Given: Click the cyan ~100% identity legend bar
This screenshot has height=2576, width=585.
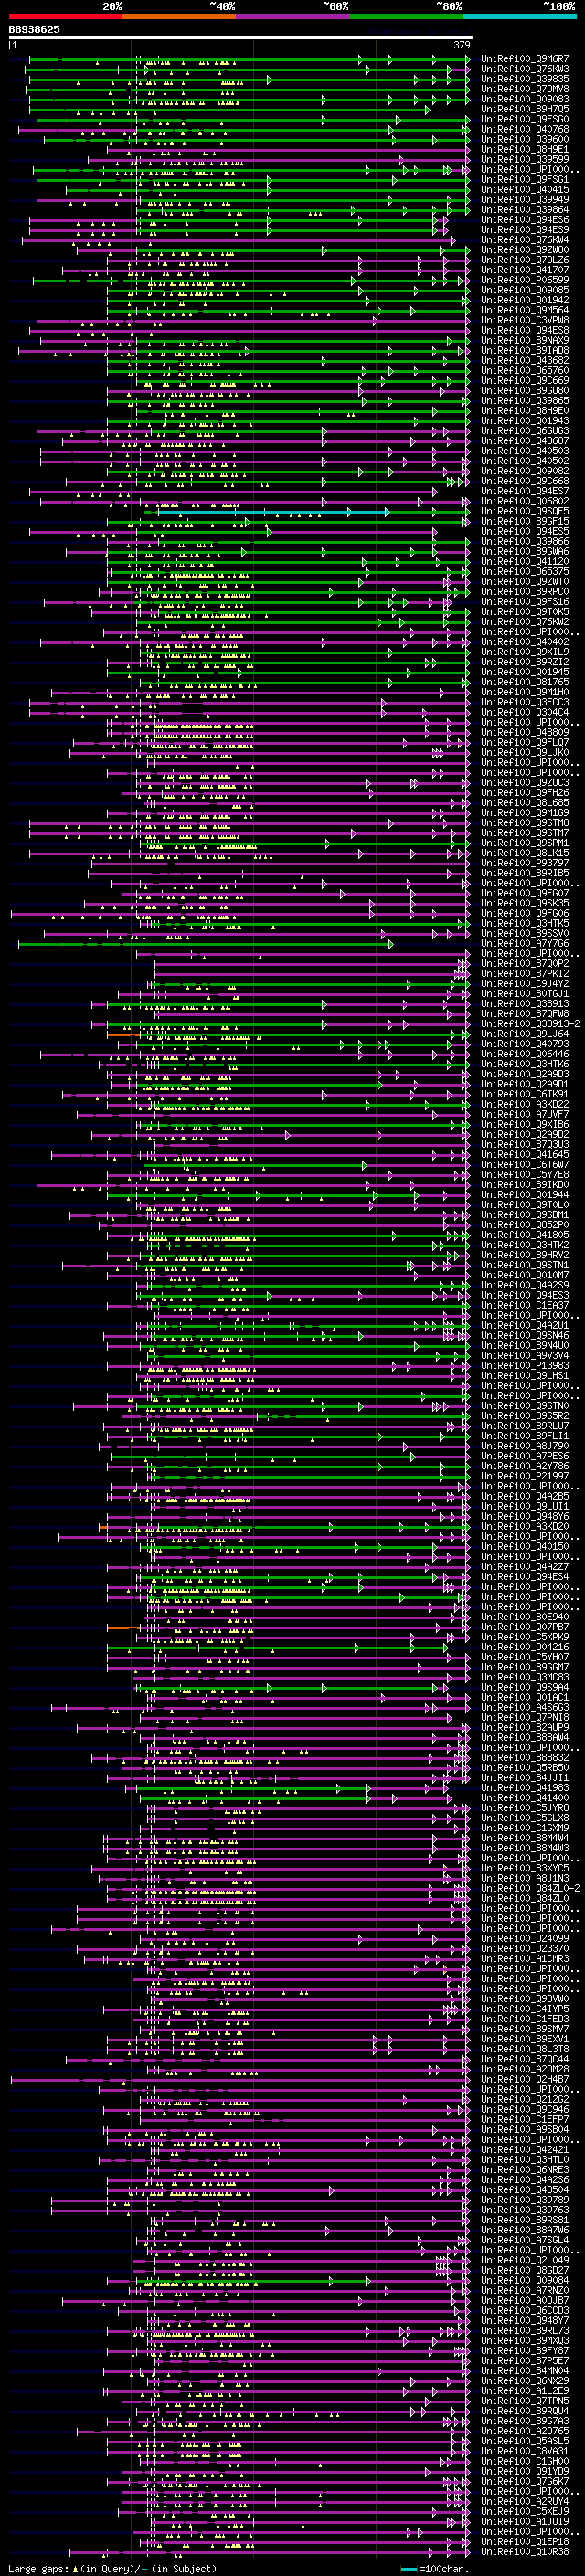Looking at the screenshot, I should 520,16.
